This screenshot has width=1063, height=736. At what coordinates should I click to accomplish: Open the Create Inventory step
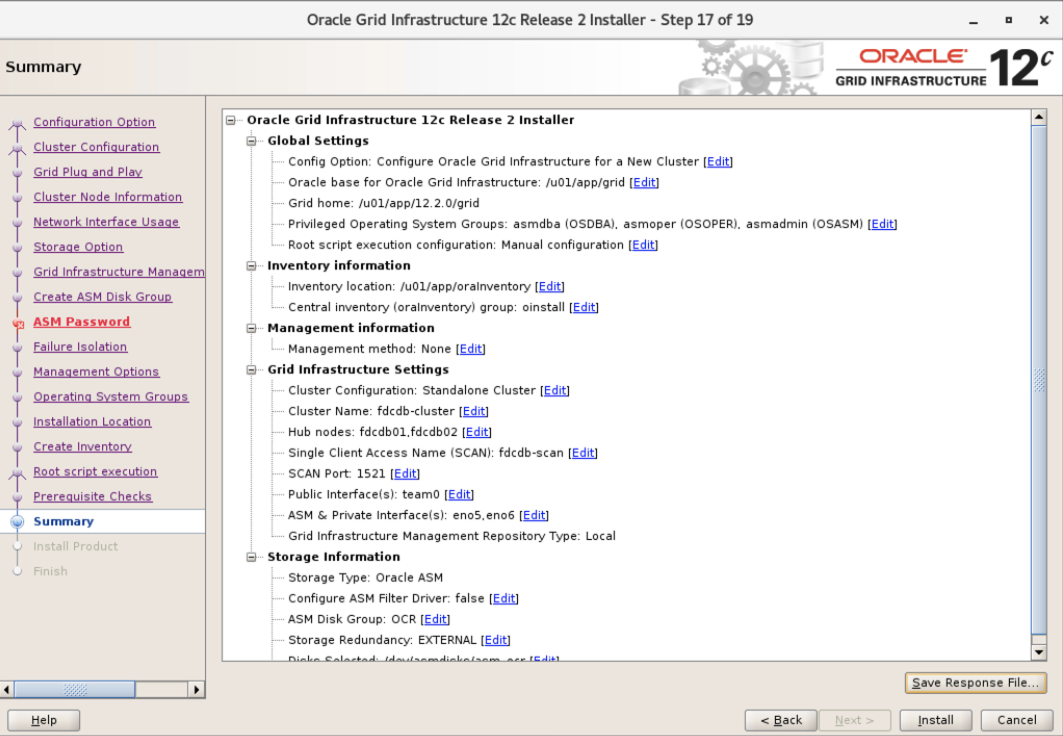tap(83, 447)
